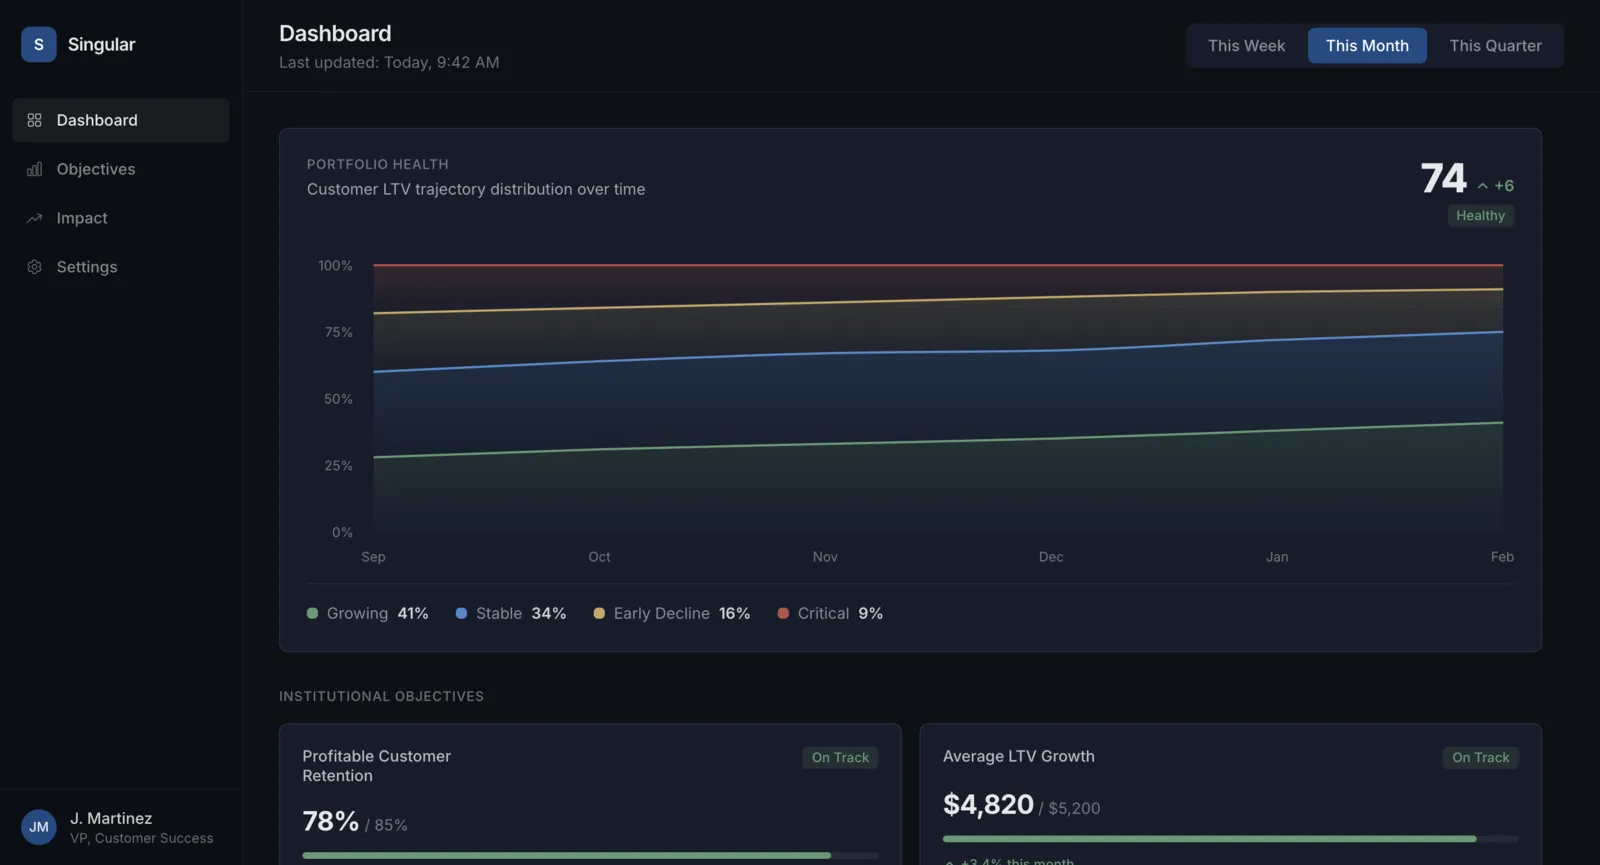Toggle the Growing legend series

coord(367,613)
